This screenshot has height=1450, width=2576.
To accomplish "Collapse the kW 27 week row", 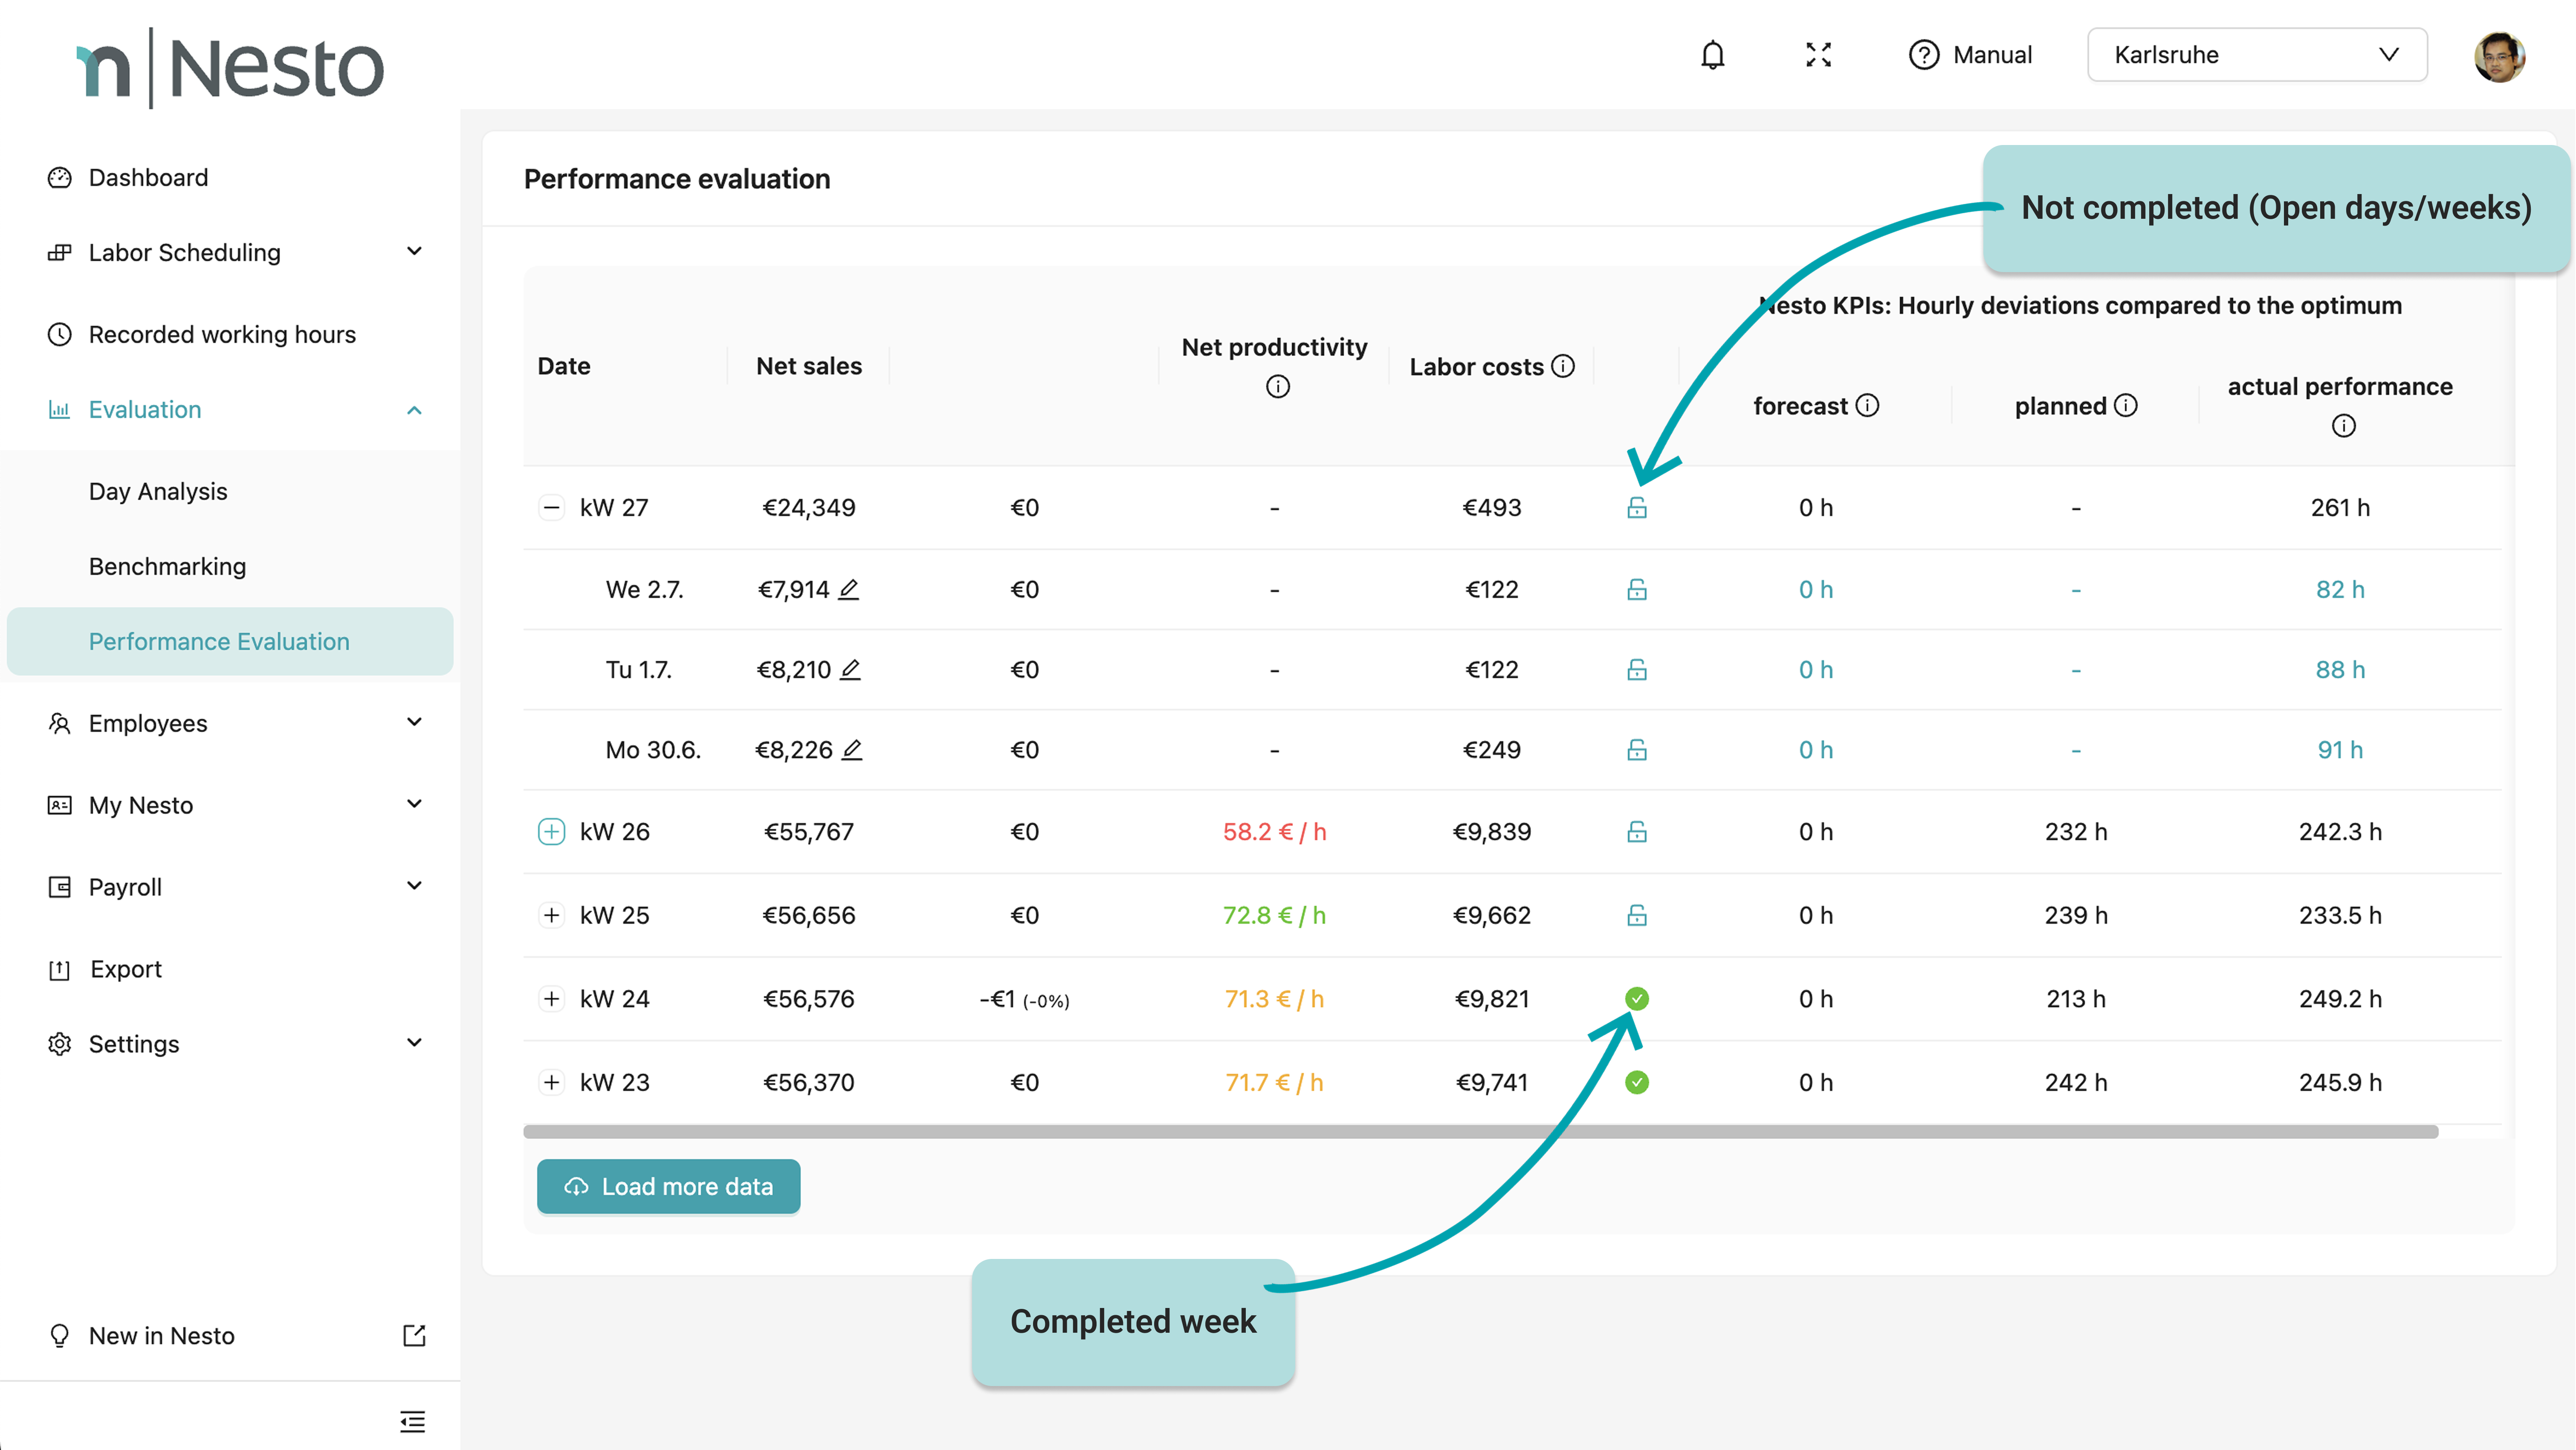I will point(551,507).
